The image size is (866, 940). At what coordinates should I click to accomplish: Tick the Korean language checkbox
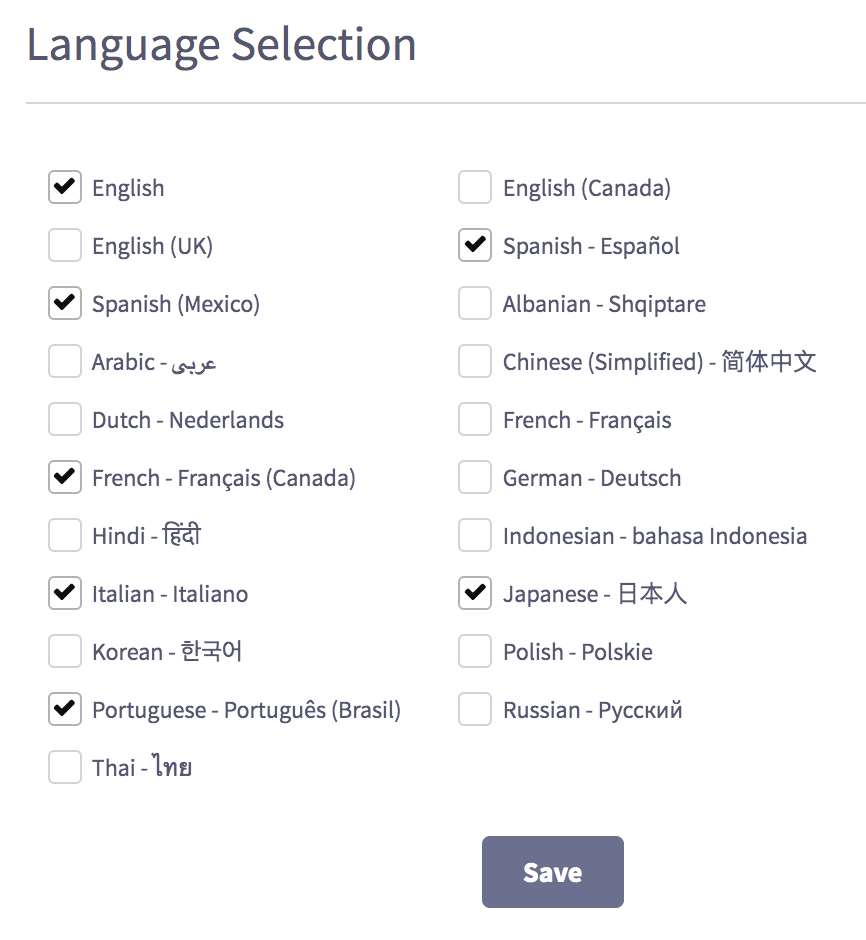pyautogui.click(x=65, y=652)
